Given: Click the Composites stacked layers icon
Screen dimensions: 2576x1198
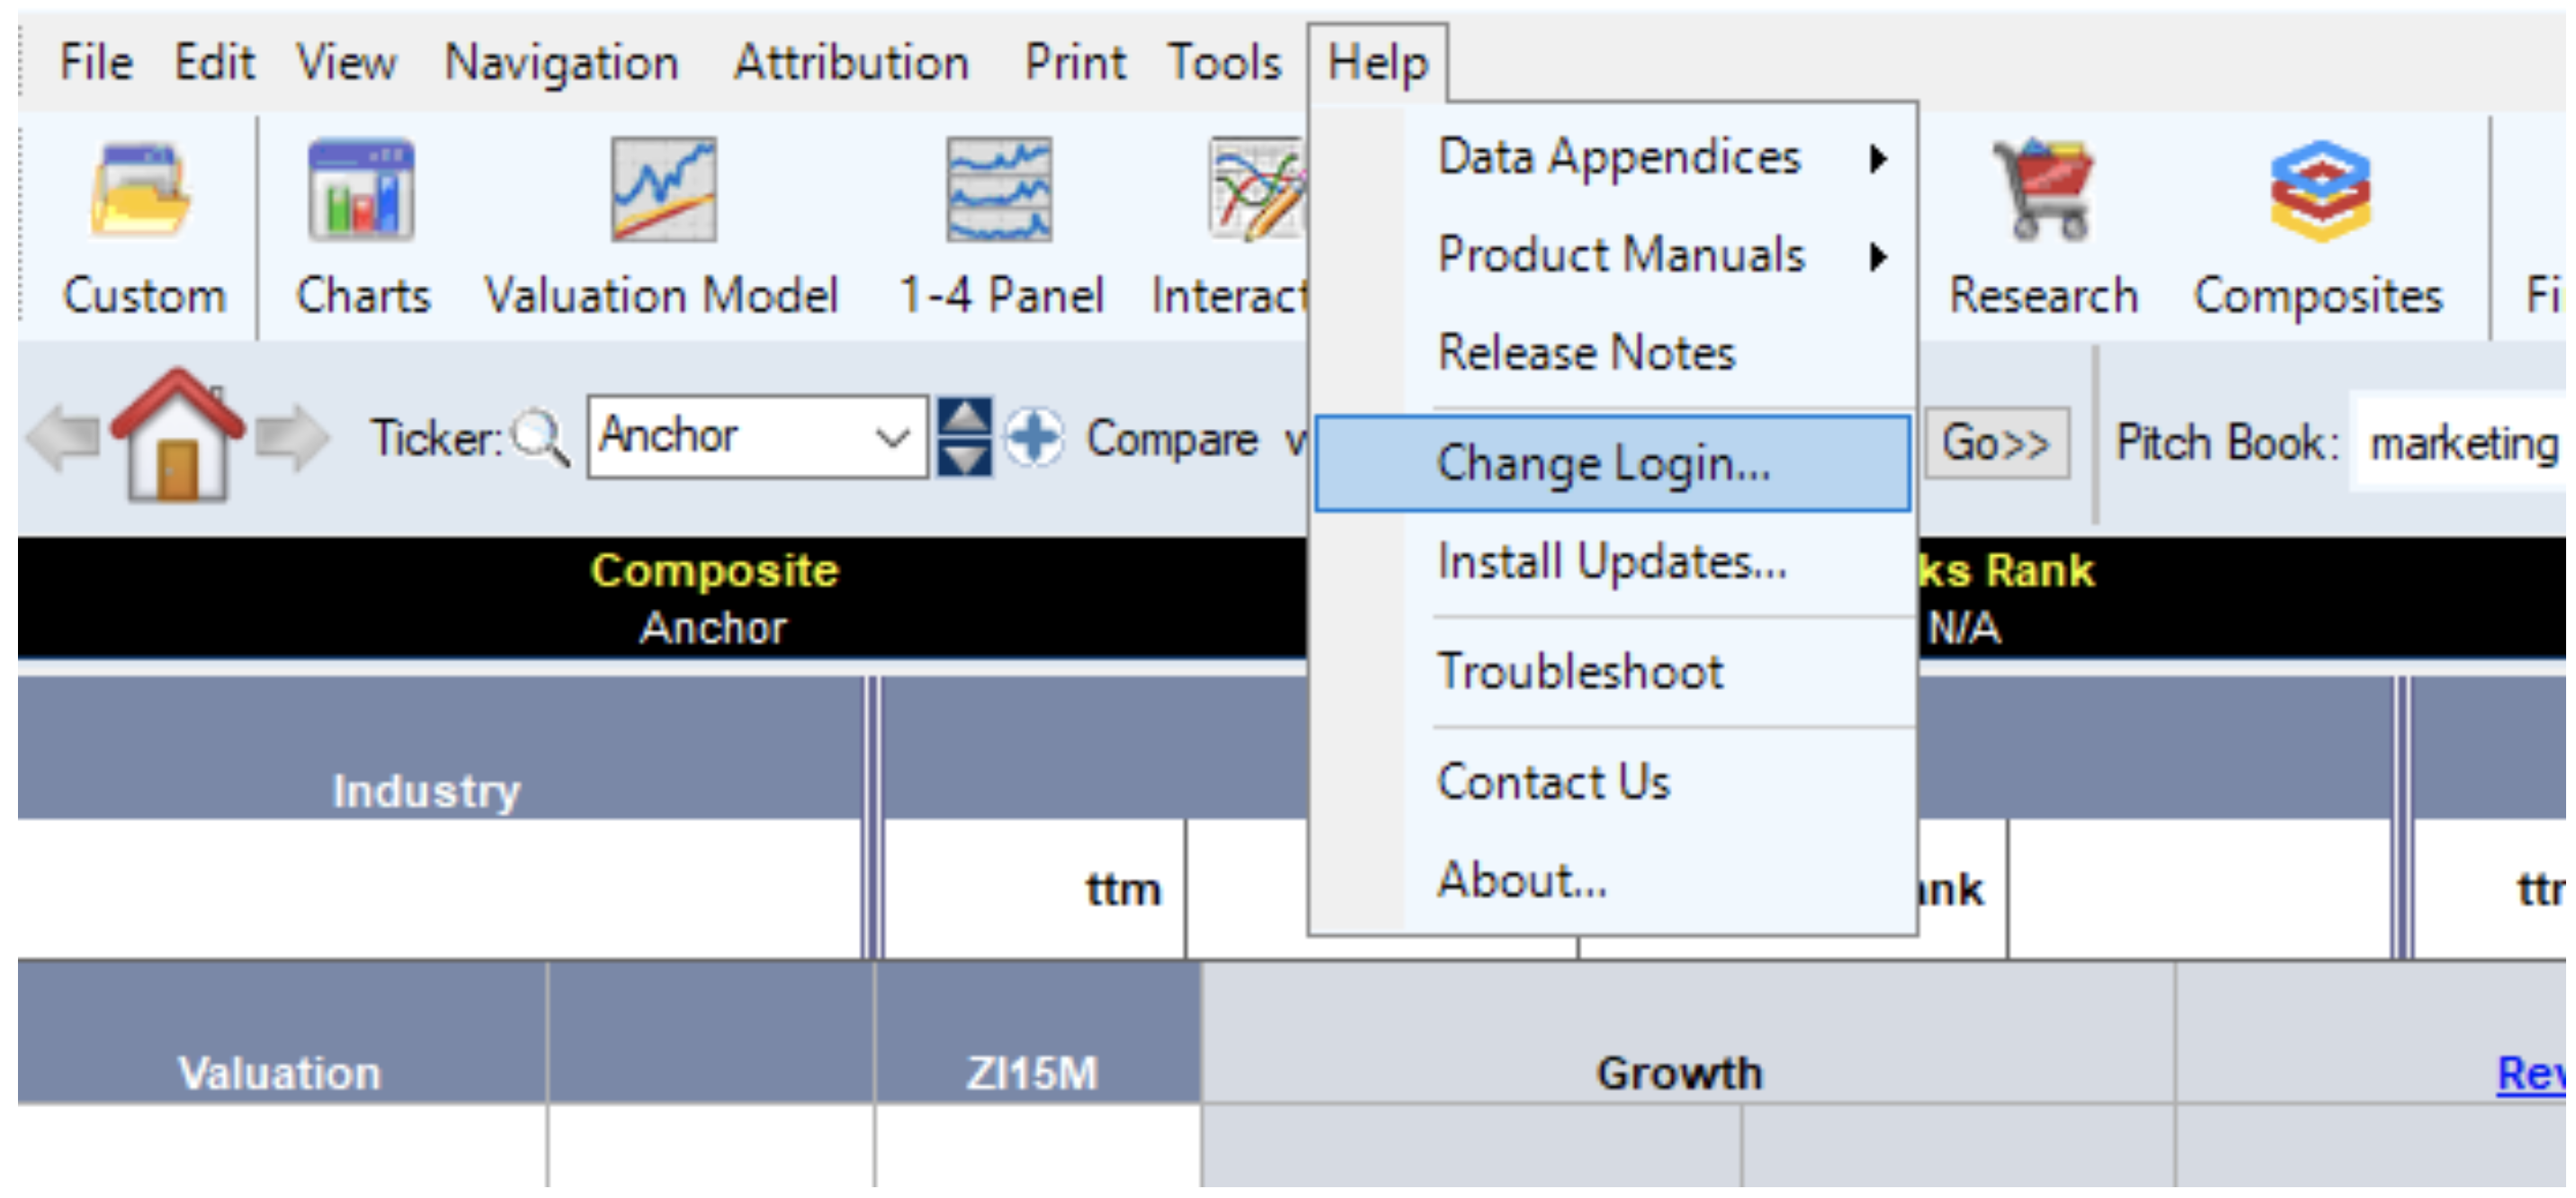Looking at the screenshot, I should tap(2319, 190).
